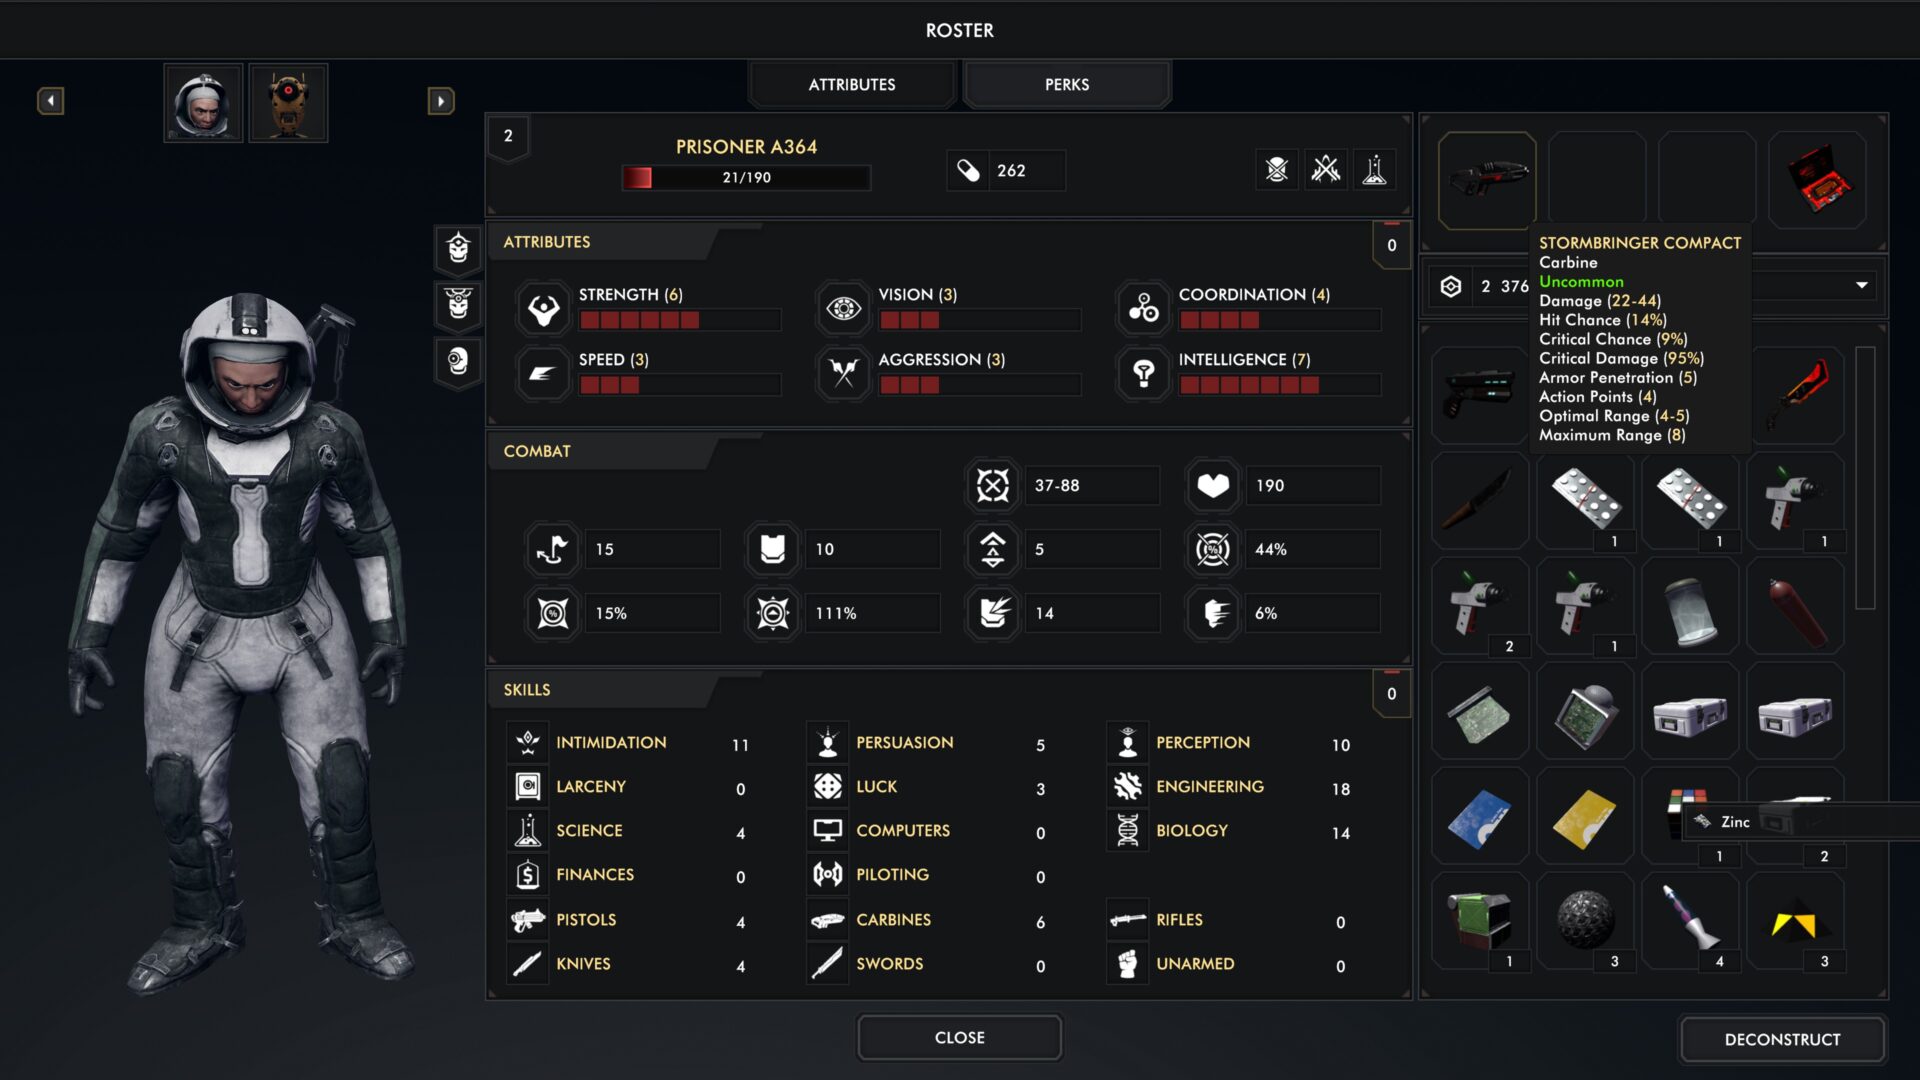The height and width of the screenshot is (1080, 1920).
Task: Toggle the crossed swords status icon
Action: [x=1325, y=170]
